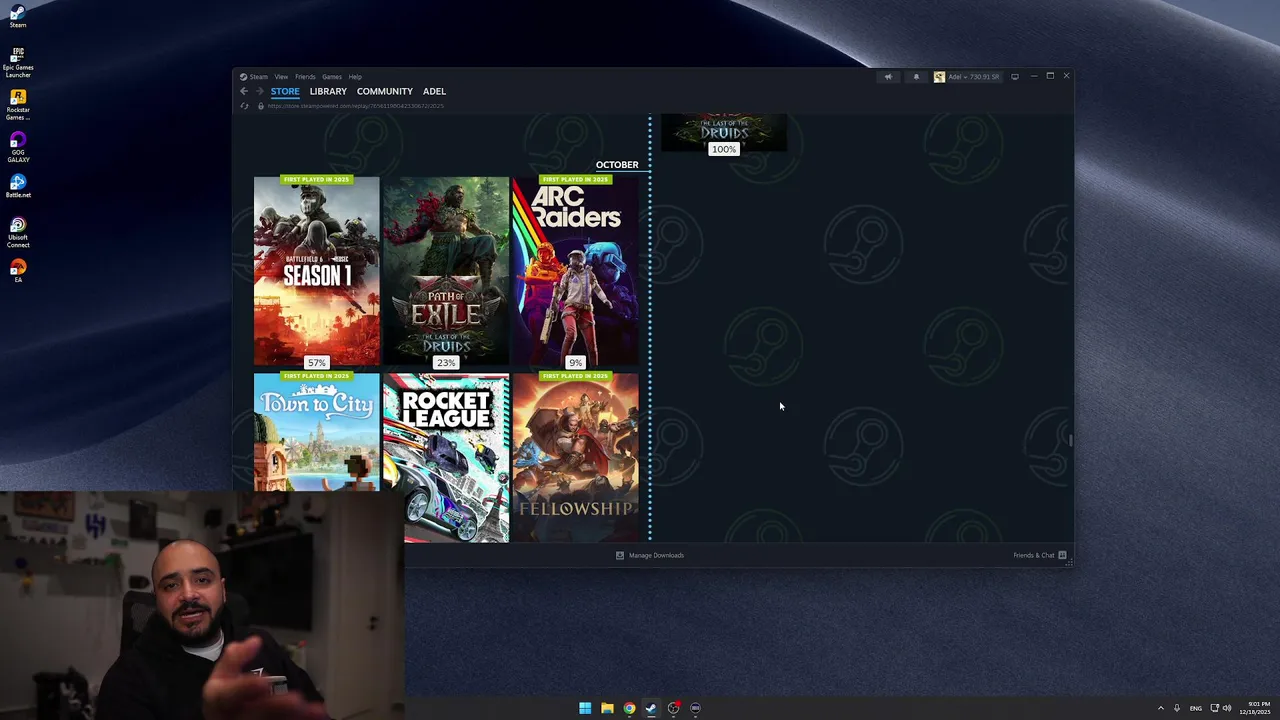Click the Adel avatar picture

pos(939,77)
